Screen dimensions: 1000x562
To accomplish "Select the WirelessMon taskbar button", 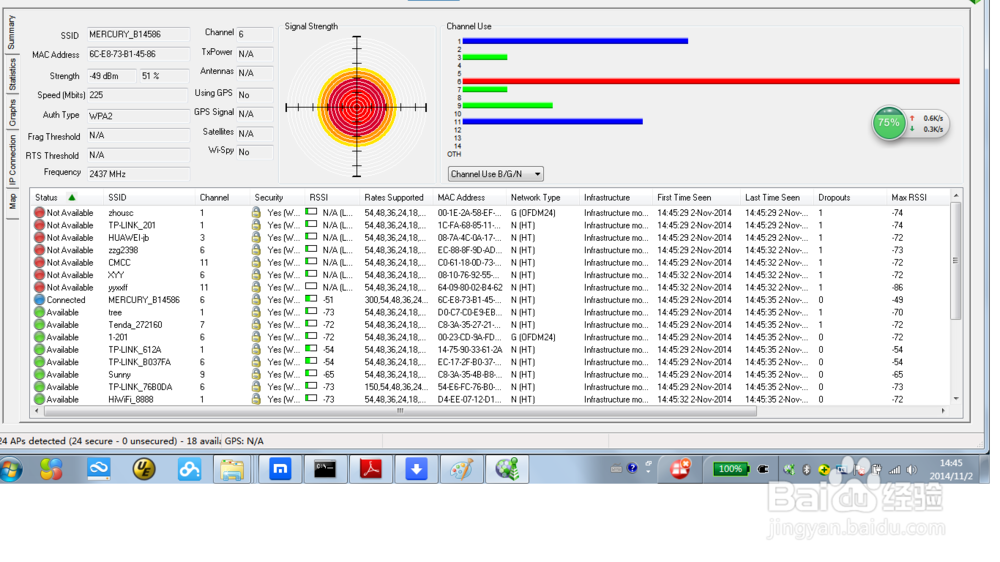I will pos(507,470).
